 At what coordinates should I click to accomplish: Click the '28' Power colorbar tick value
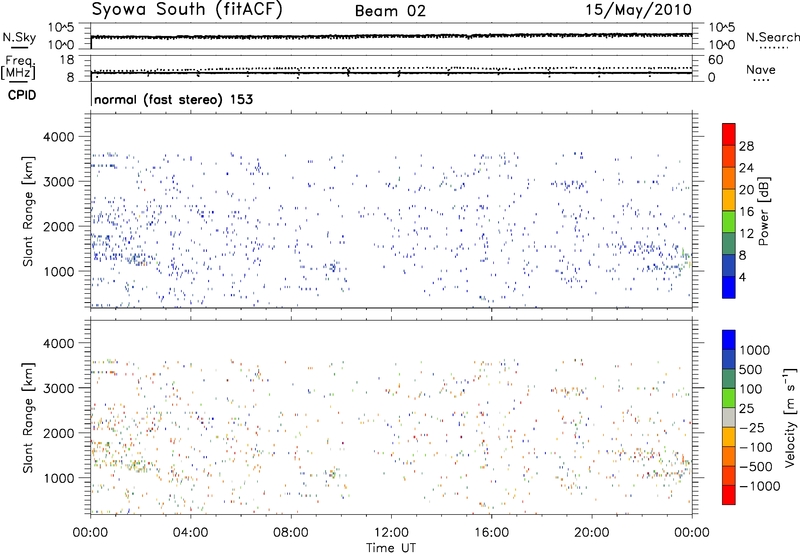[x=746, y=146]
